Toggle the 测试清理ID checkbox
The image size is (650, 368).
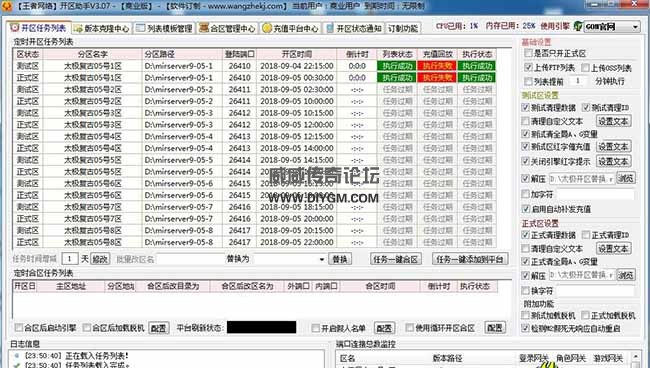586,107
